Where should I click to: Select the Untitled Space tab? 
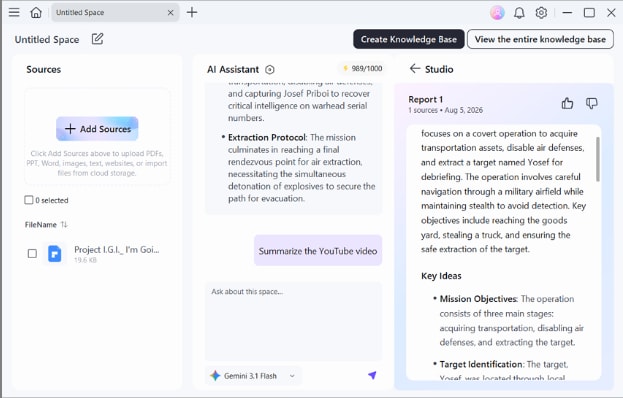(115, 13)
